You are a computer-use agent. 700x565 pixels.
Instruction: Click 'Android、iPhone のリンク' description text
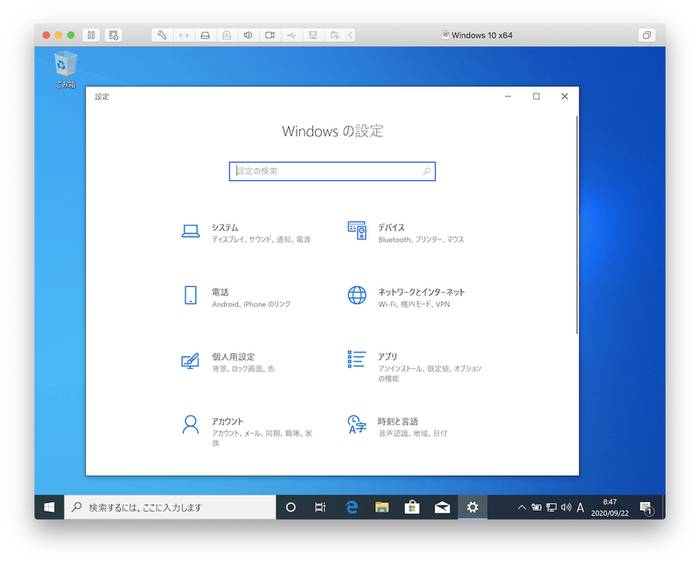pos(251,304)
